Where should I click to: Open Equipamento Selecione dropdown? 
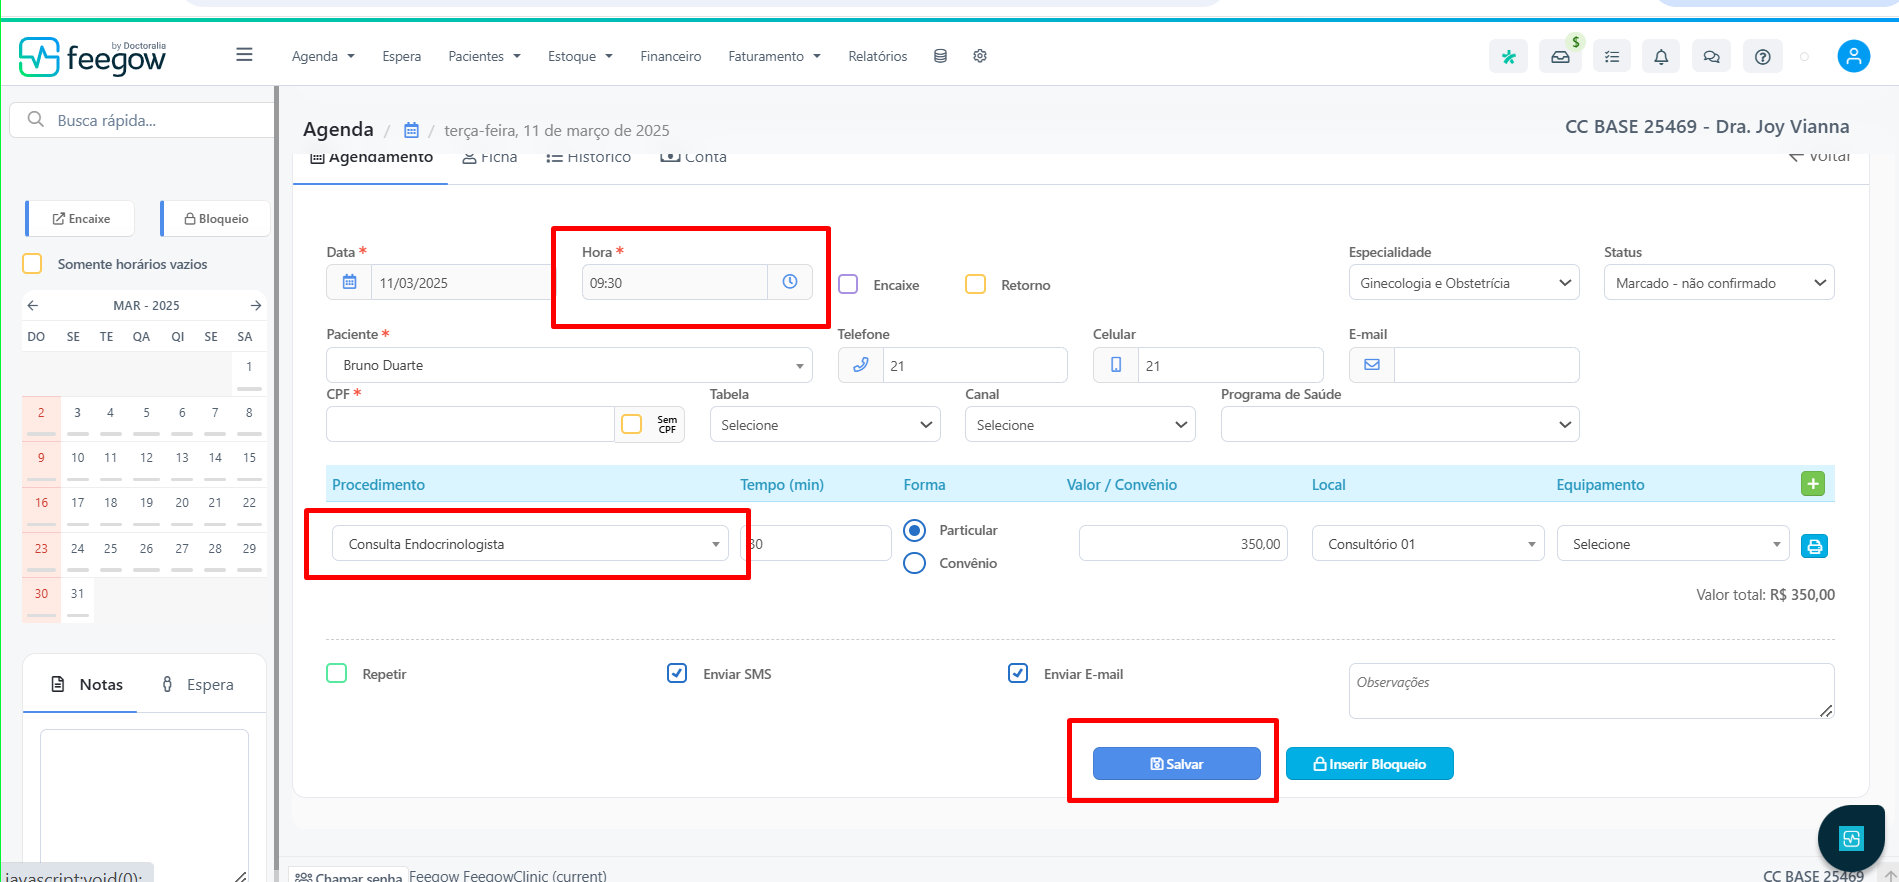click(x=1673, y=544)
